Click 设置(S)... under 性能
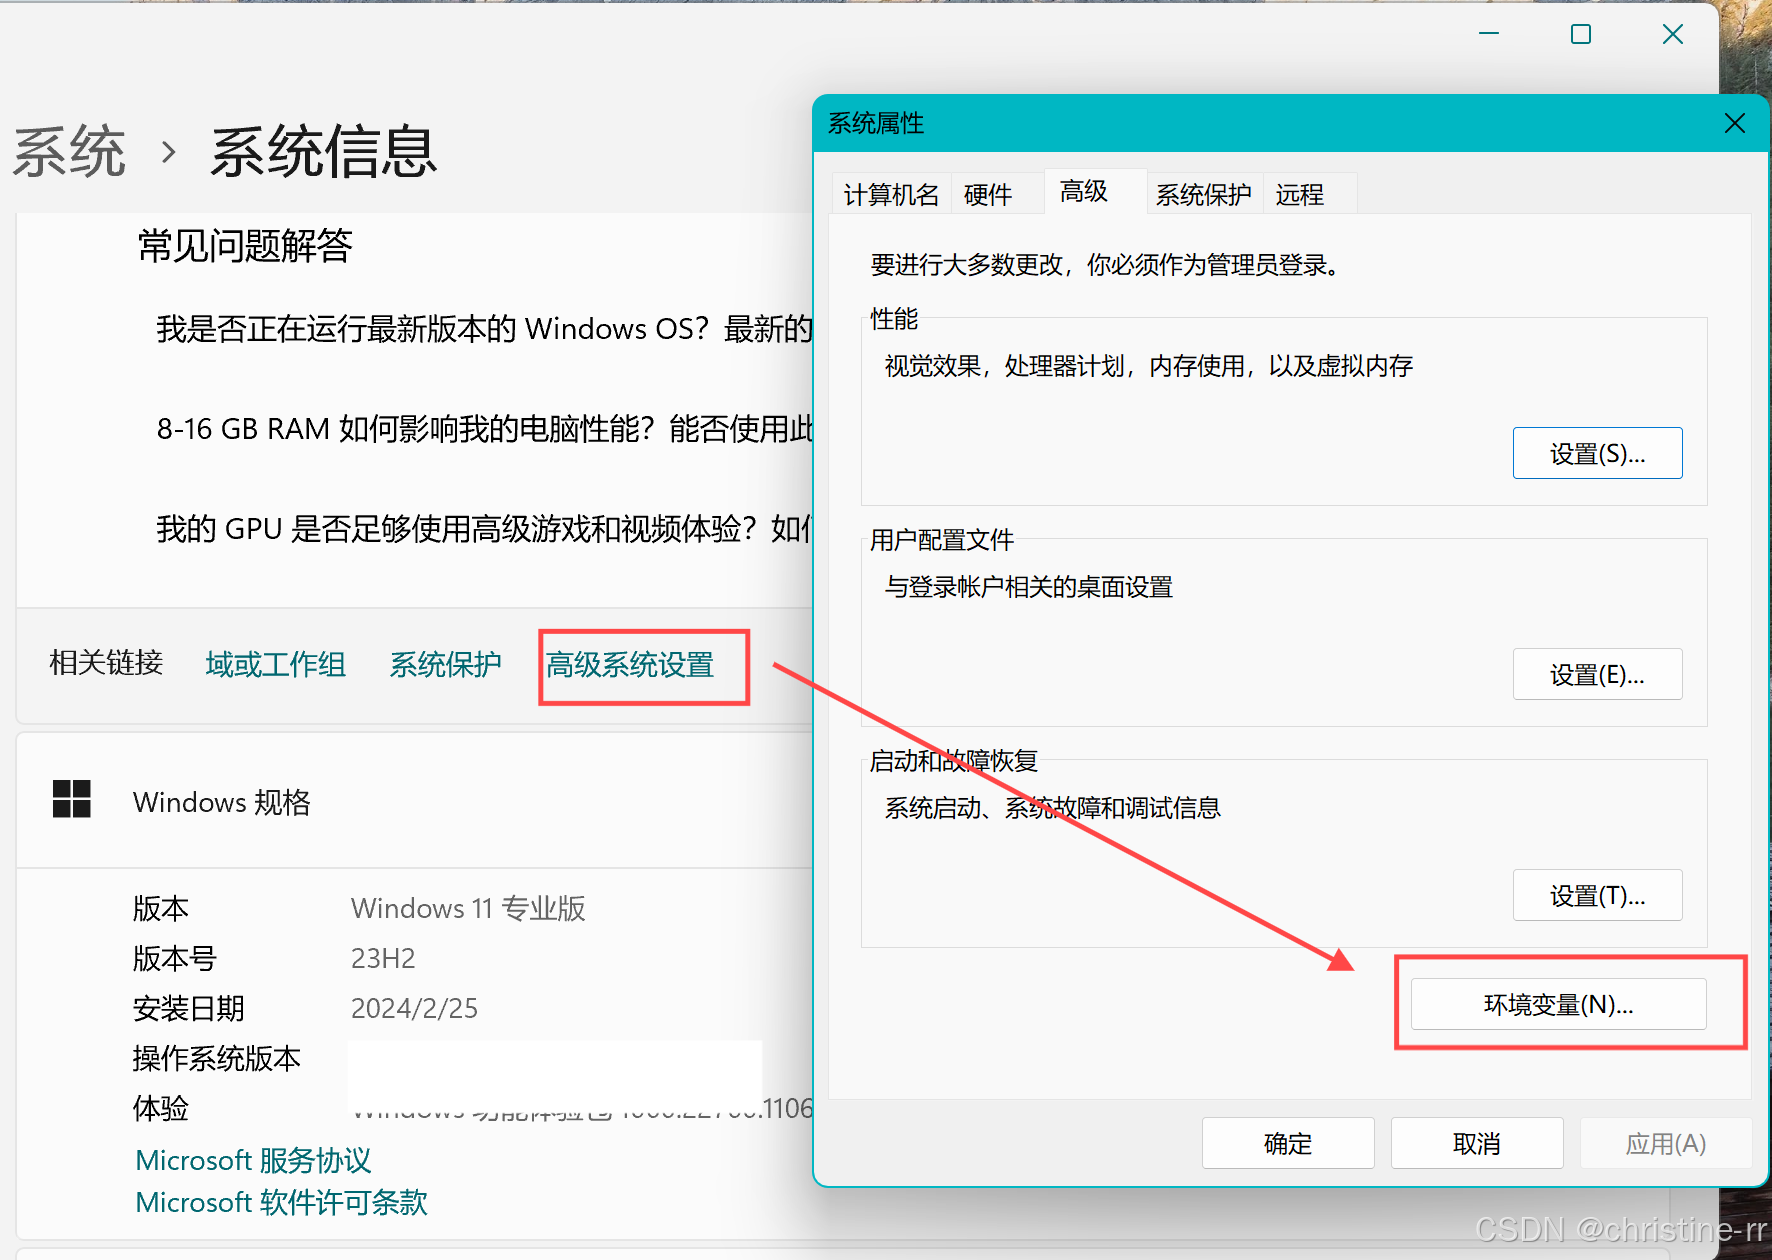The width and height of the screenshot is (1772, 1260). (x=1597, y=453)
